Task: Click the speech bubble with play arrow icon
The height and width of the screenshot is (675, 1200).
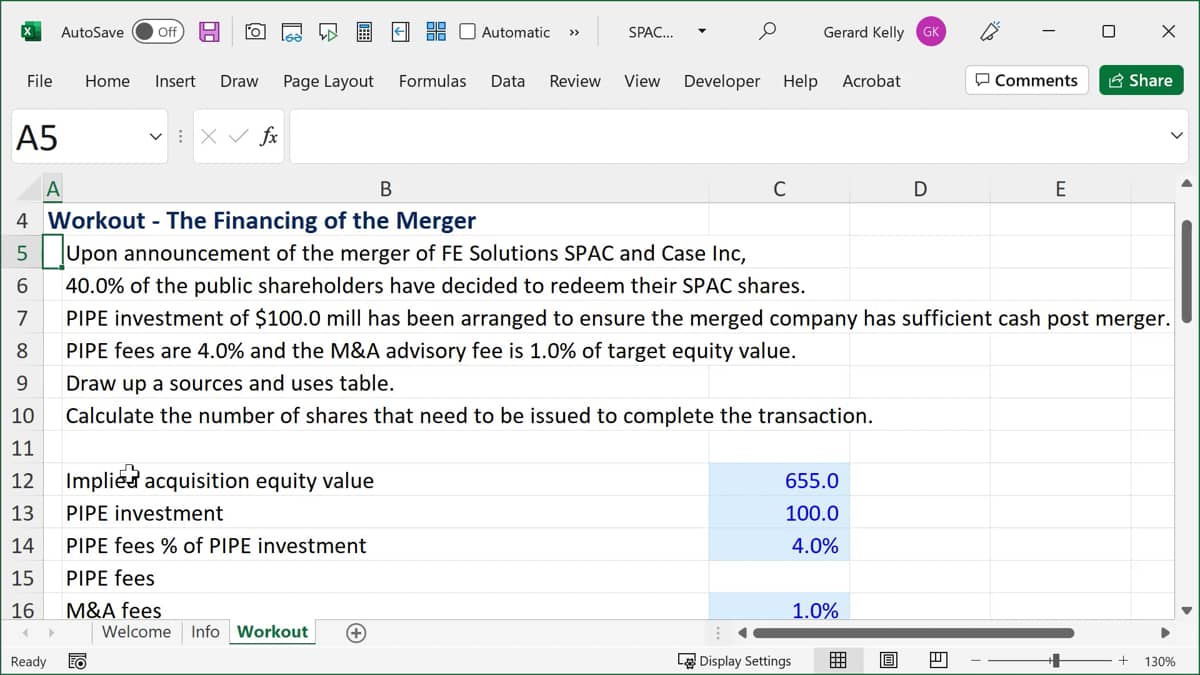Action: pyautogui.click(x=328, y=32)
